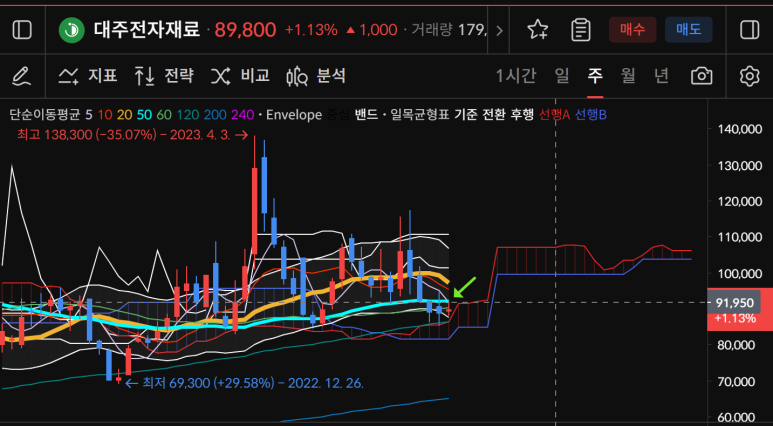This screenshot has height=426, width=773.
Task: Capture chart with the camera icon
Action: pos(702,76)
